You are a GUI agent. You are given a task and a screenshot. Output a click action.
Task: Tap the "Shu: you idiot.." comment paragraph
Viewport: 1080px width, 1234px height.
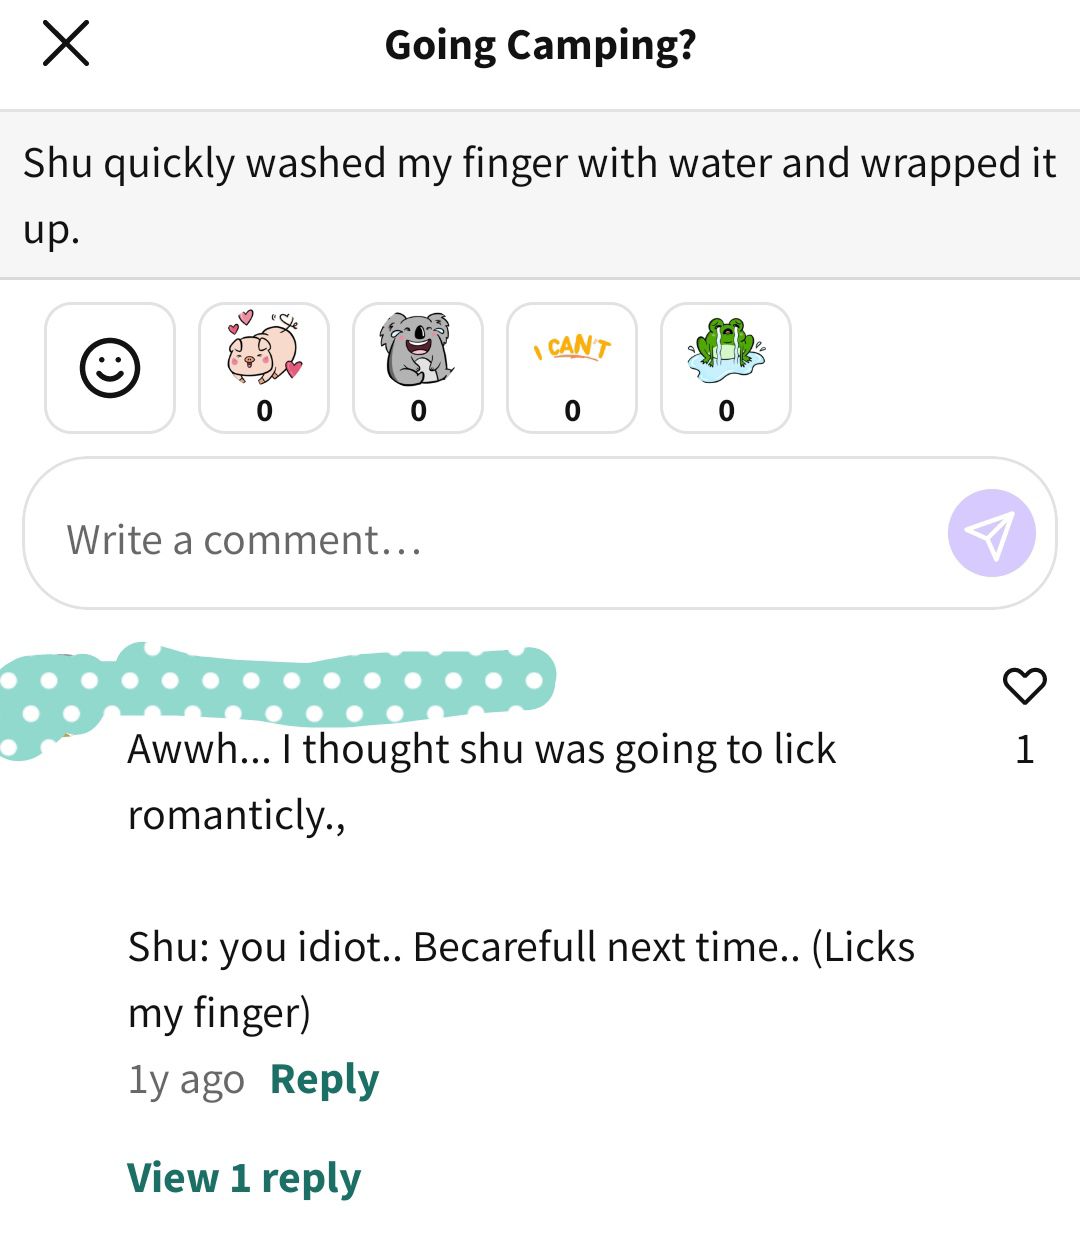point(521,979)
